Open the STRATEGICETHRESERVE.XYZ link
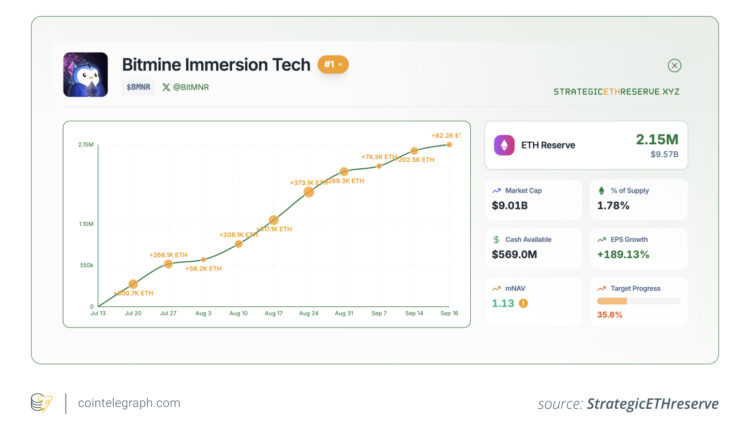This screenshot has height=430, width=750. click(617, 91)
